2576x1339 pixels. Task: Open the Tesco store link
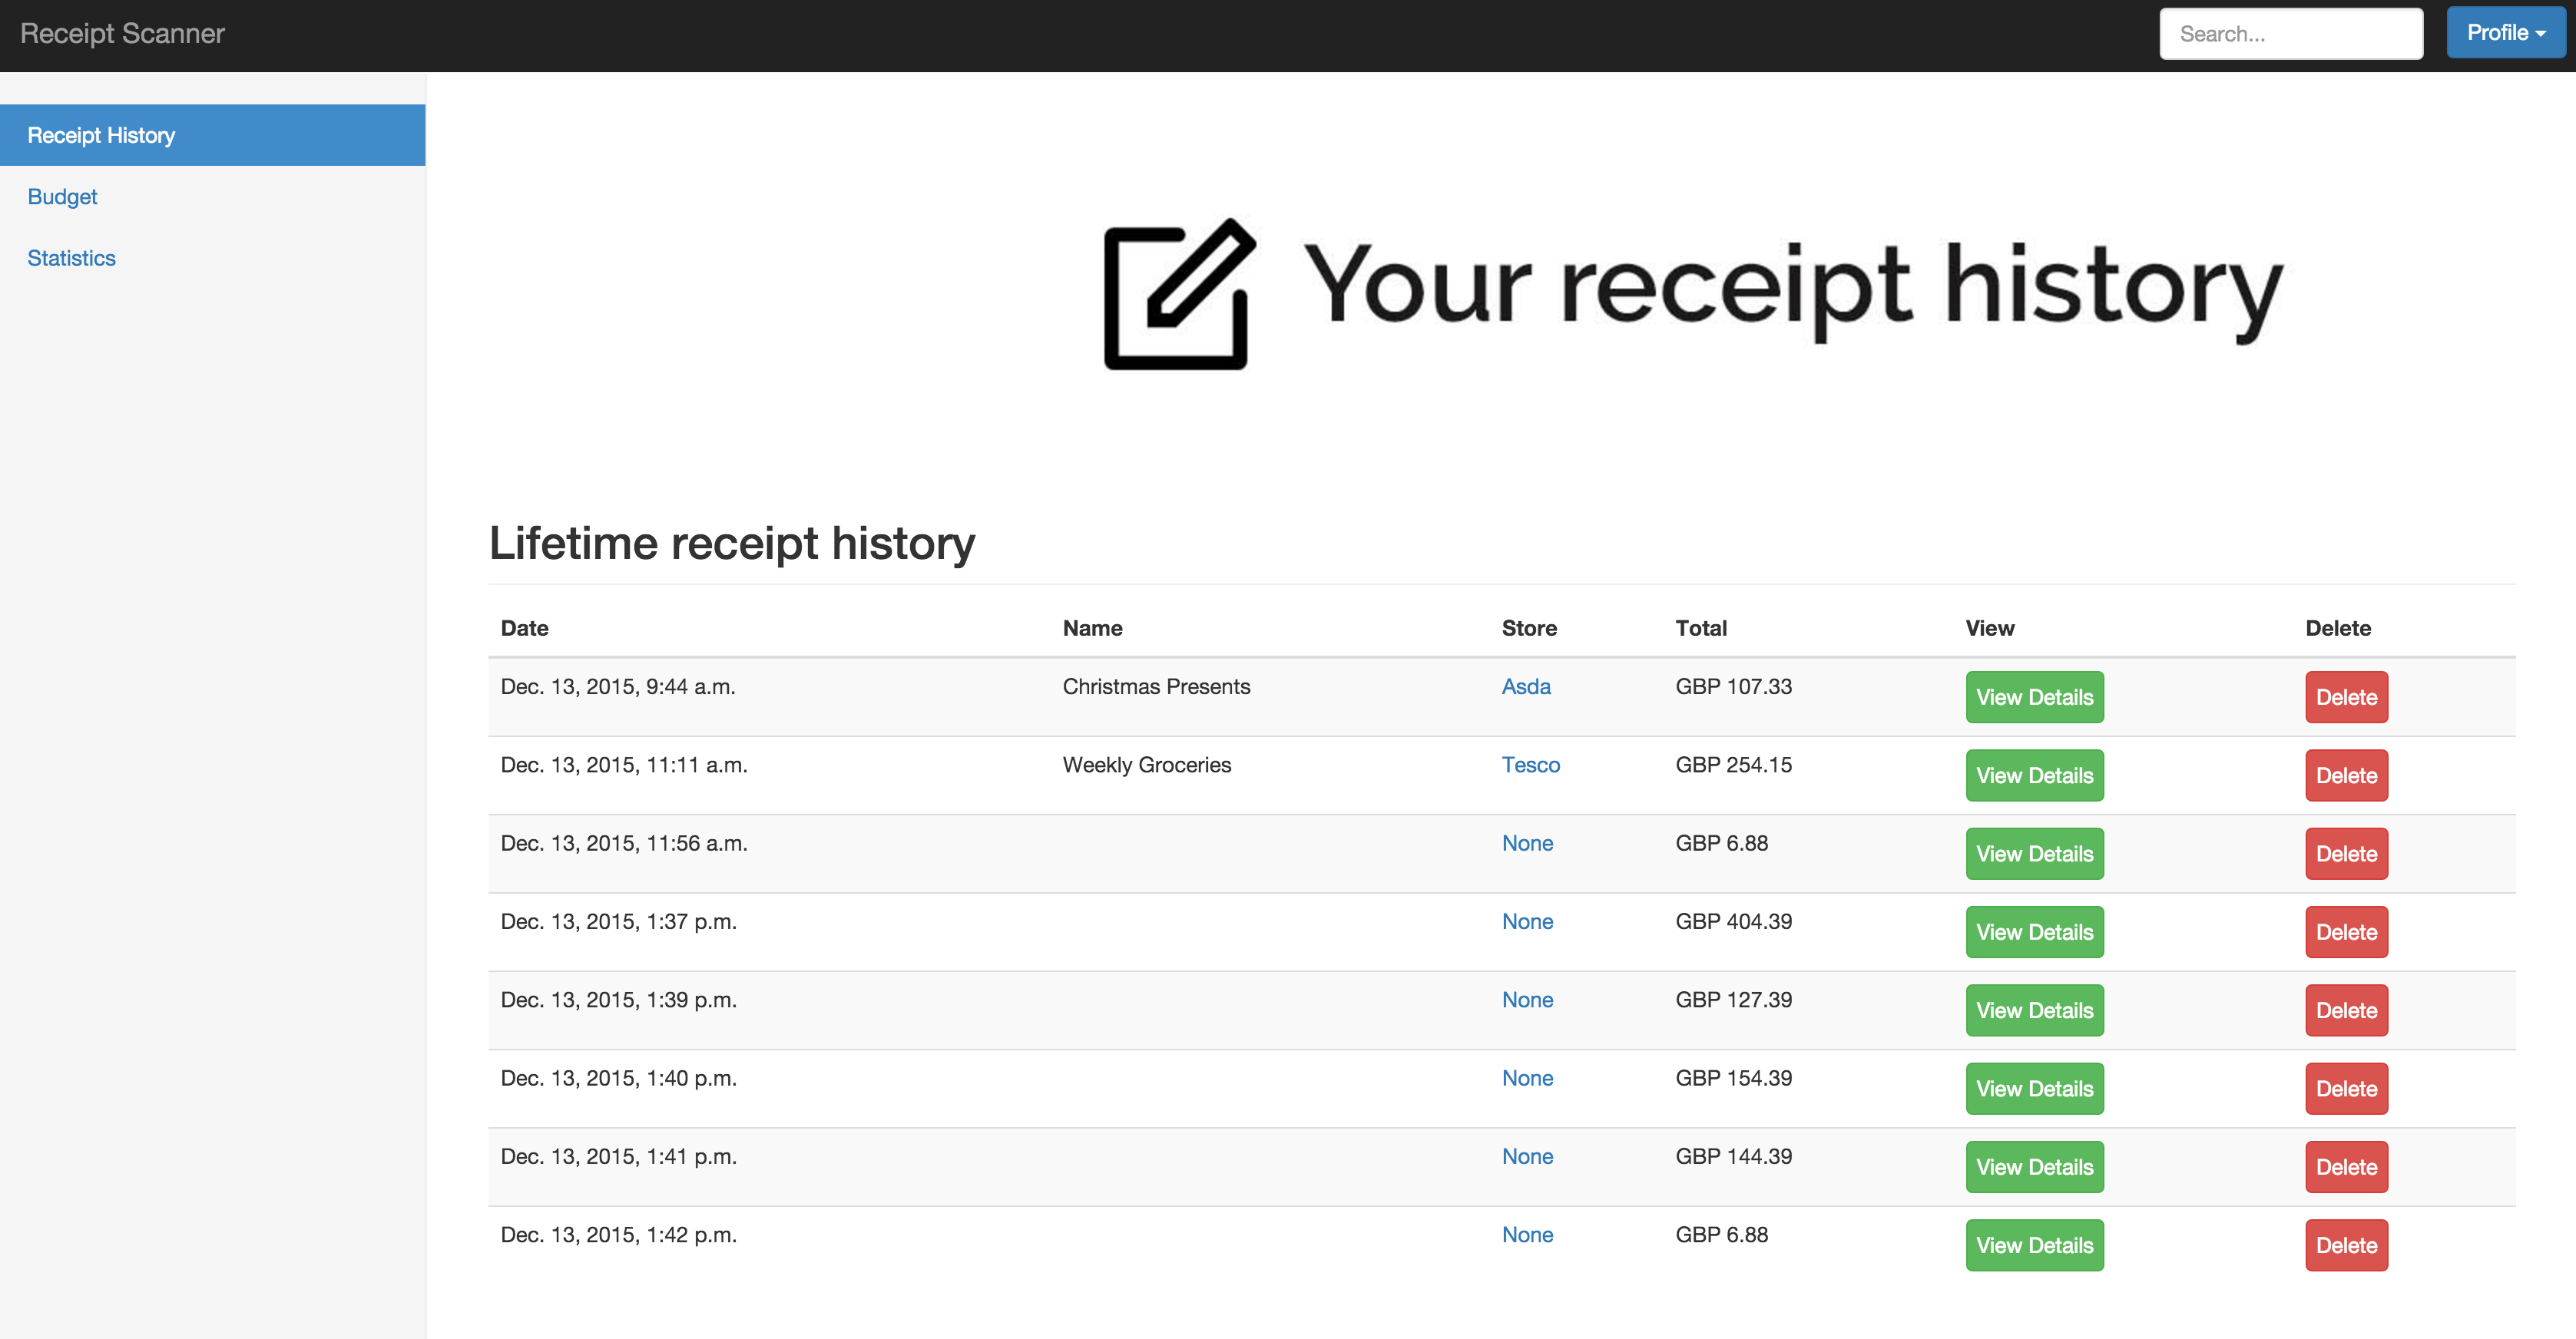coord(1530,765)
